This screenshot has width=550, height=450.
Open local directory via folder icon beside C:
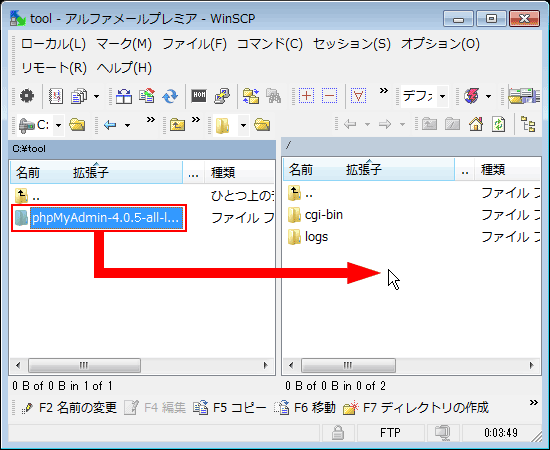tap(77, 125)
